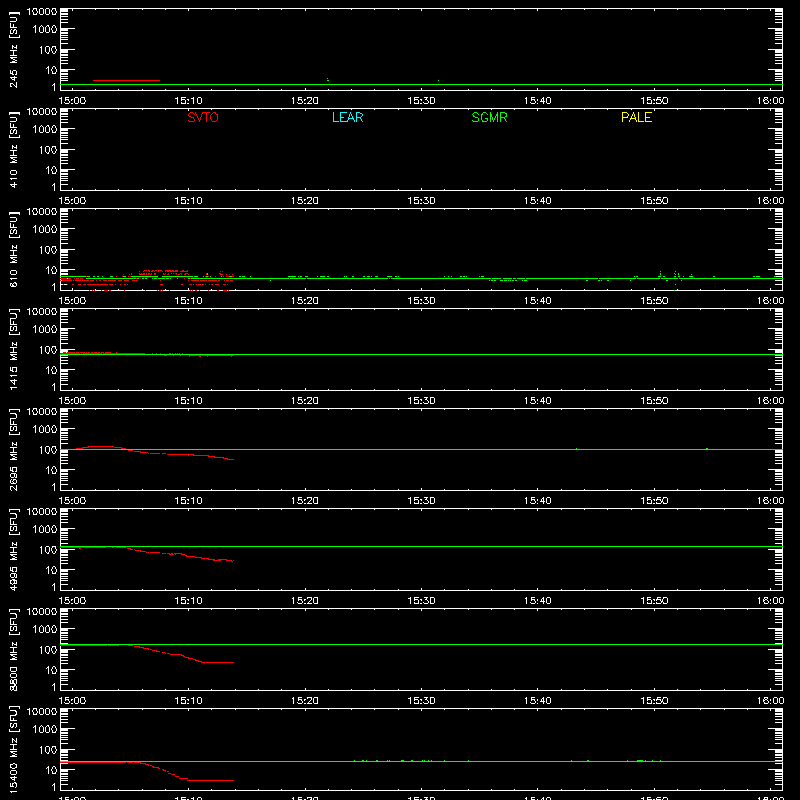Click the cyan LEAR station legend label
800x800 pixels.
pos(347,117)
